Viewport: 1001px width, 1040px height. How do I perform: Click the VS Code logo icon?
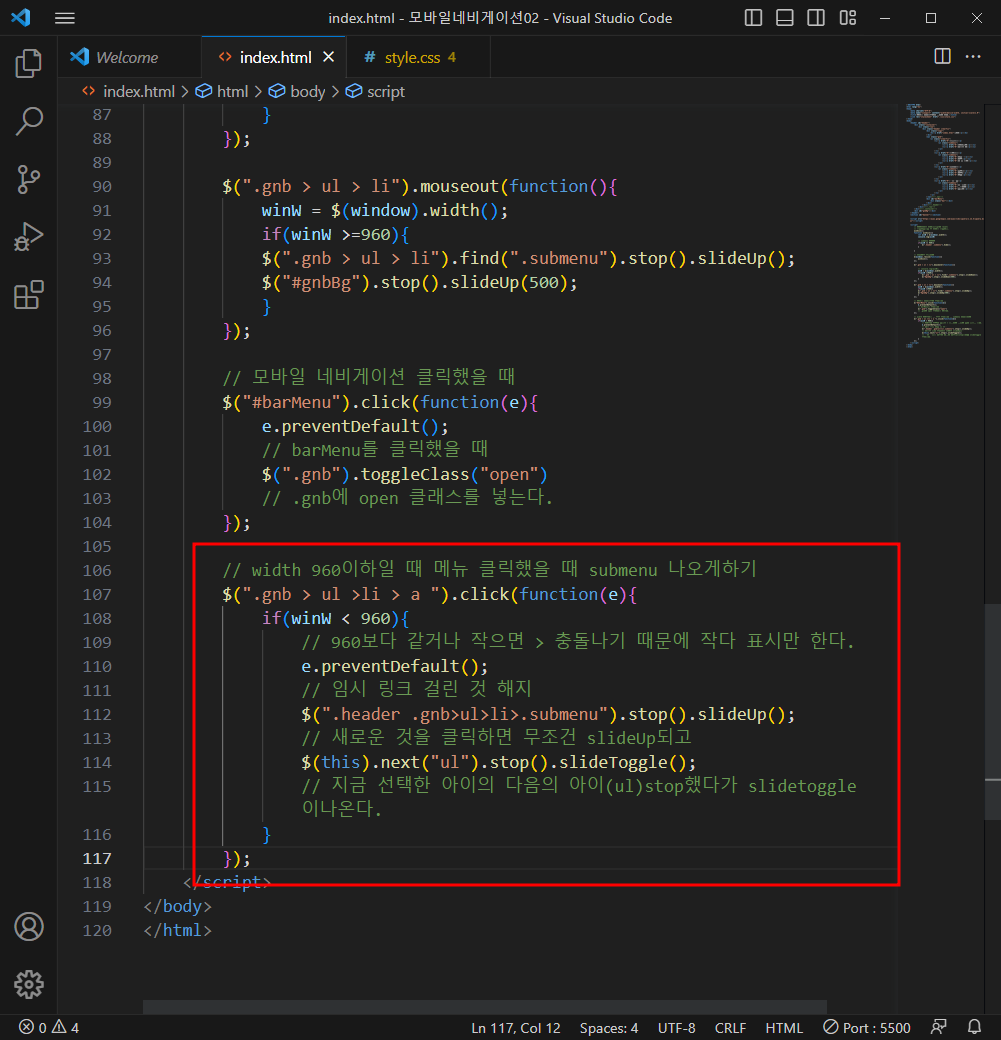(21, 17)
